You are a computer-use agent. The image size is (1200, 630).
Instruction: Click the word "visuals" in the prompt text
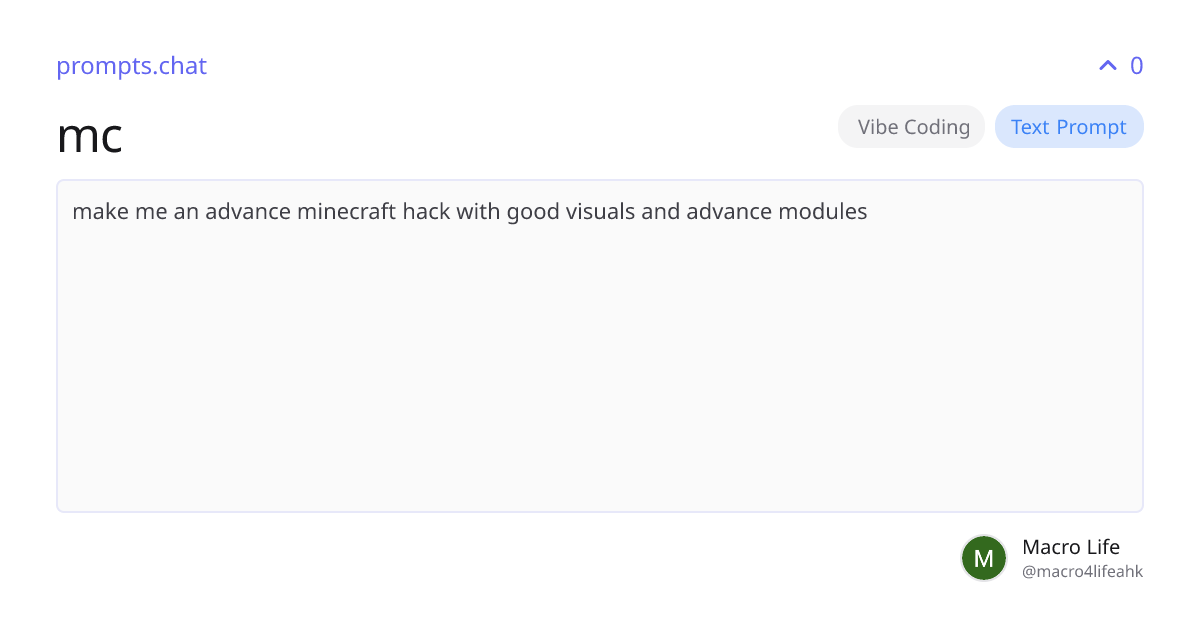pyautogui.click(x=599, y=212)
